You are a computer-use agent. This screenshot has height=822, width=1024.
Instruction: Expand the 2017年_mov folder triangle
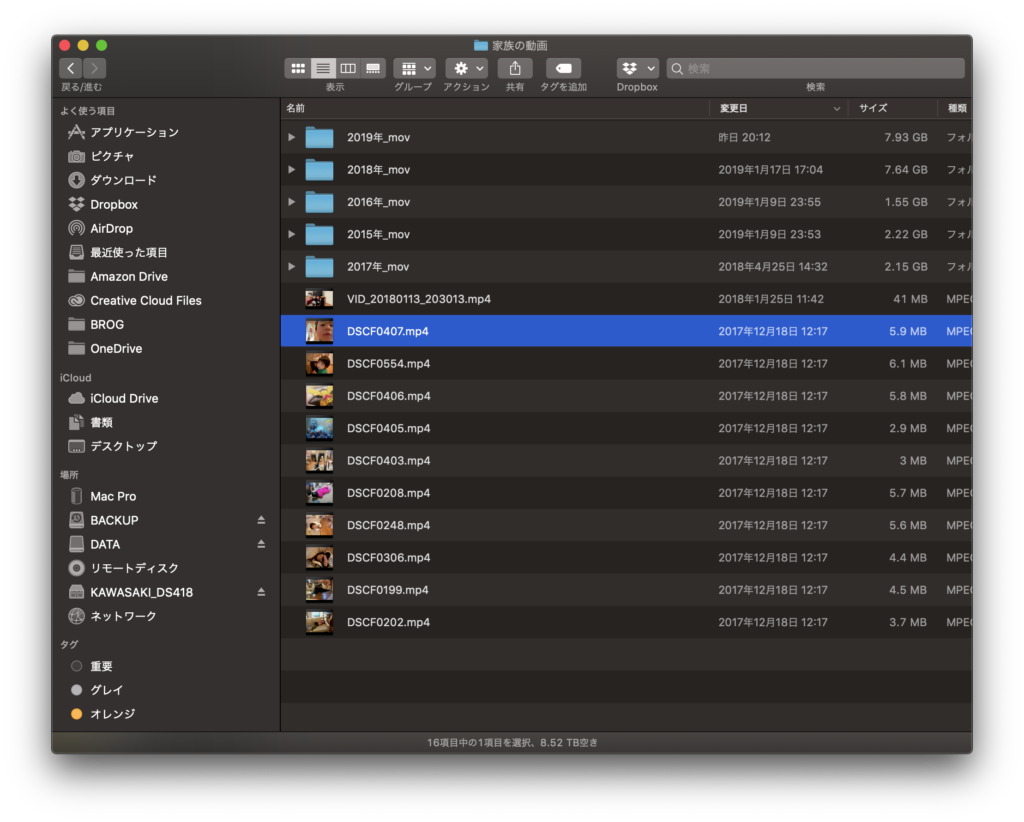click(292, 267)
